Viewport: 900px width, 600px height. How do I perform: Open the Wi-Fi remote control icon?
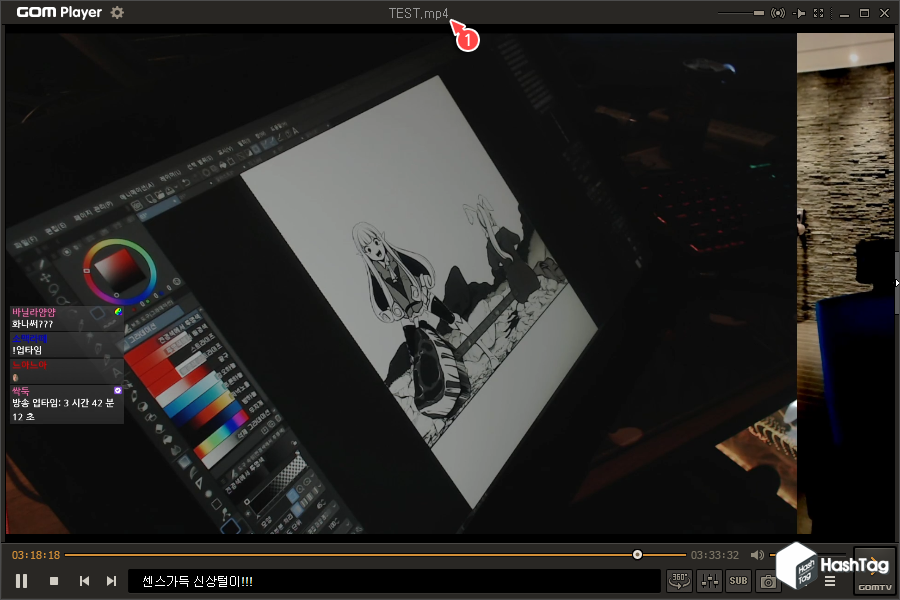778,13
